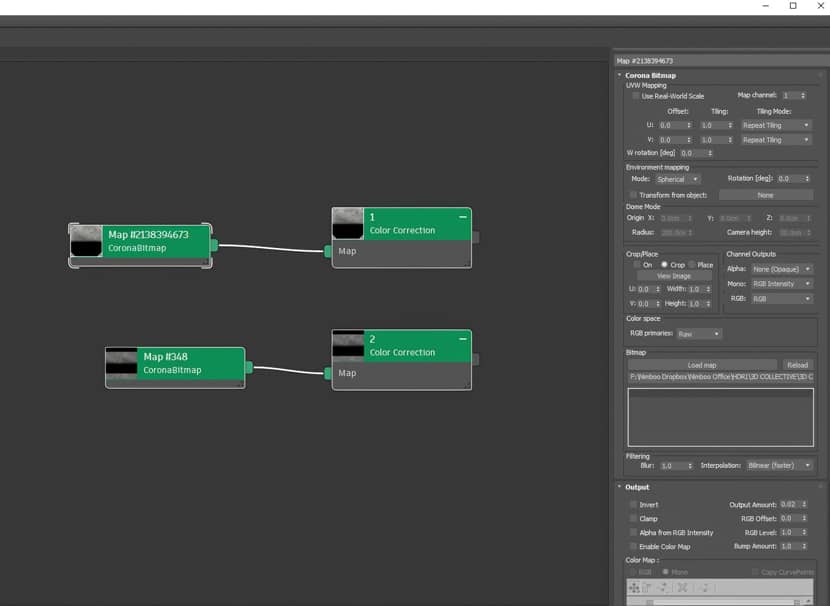Enable the Clamp checkbox

[634, 519]
